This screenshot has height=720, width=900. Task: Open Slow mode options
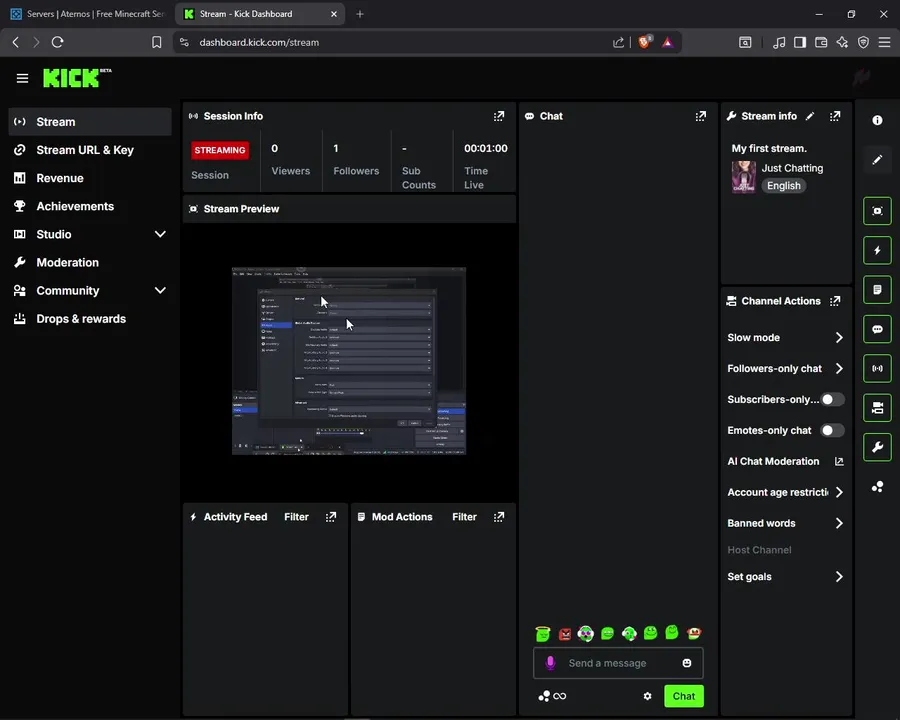click(785, 338)
